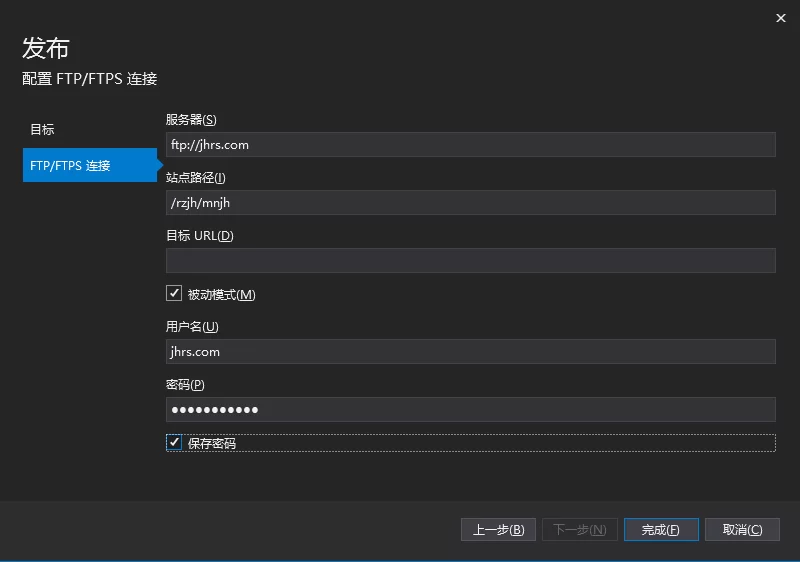Go back with the 上一步(B) button
This screenshot has height=562, width=800.
(498, 530)
